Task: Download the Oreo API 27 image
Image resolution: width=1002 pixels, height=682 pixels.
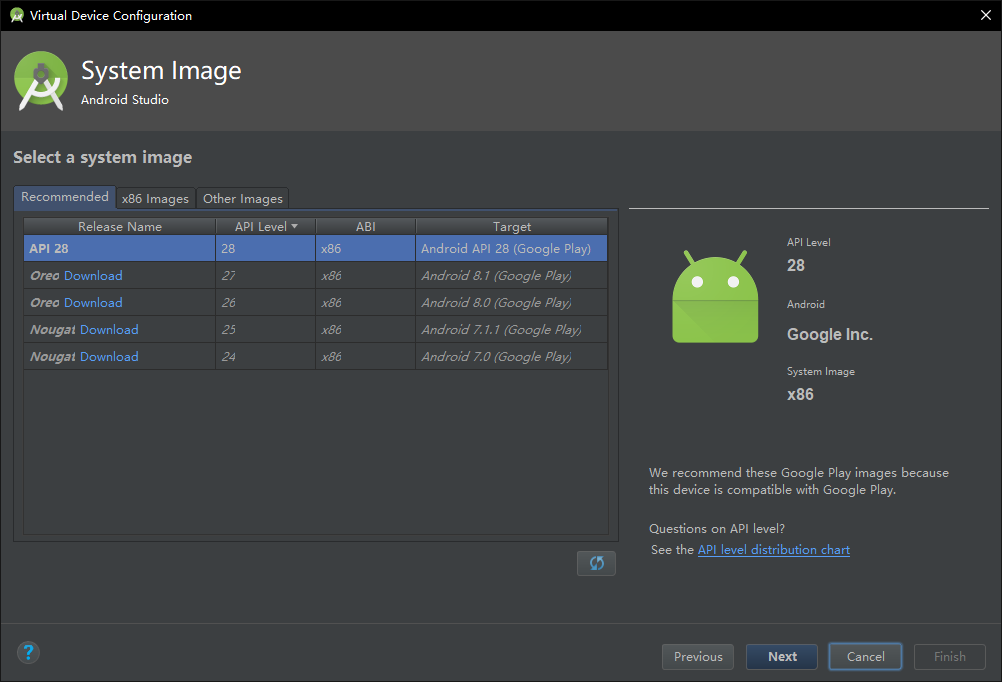Action: pos(93,275)
